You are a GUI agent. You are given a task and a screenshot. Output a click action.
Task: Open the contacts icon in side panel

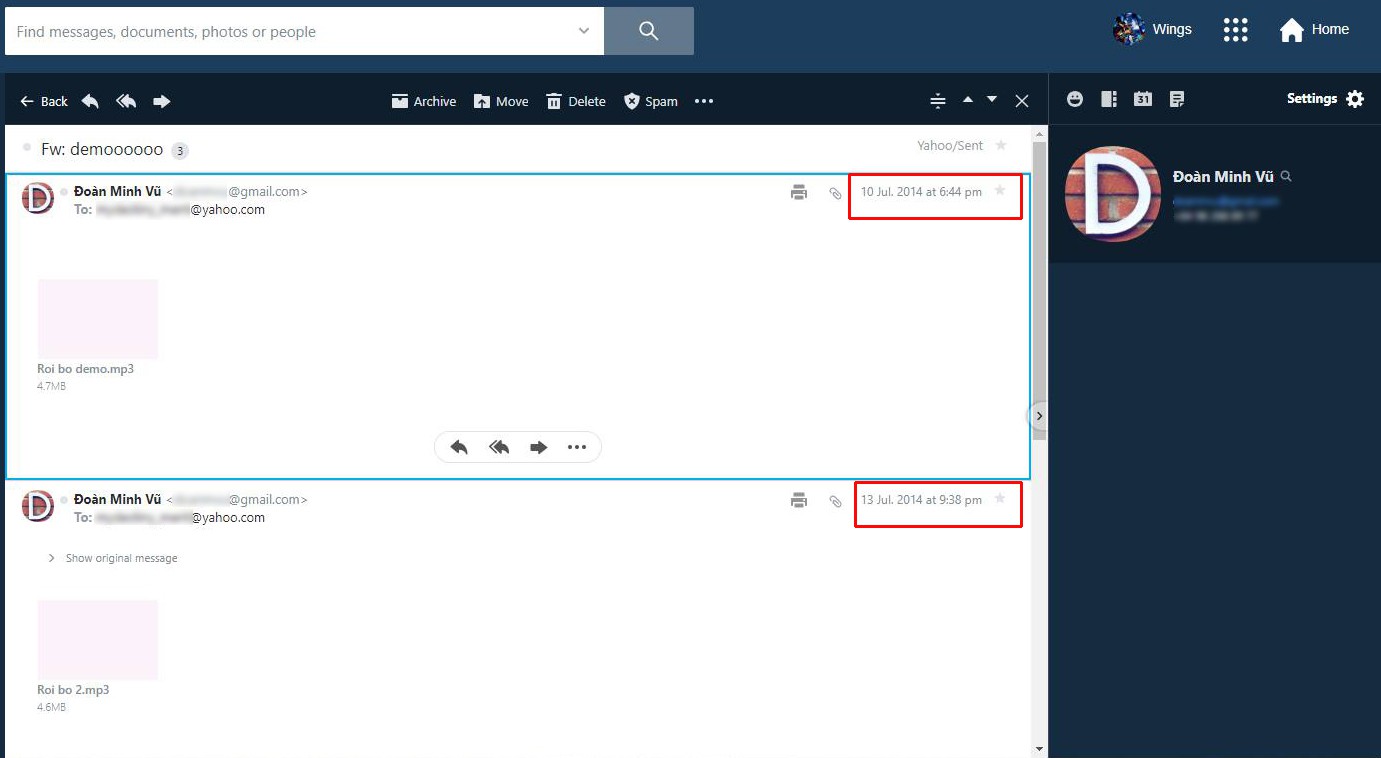tap(1109, 99)
